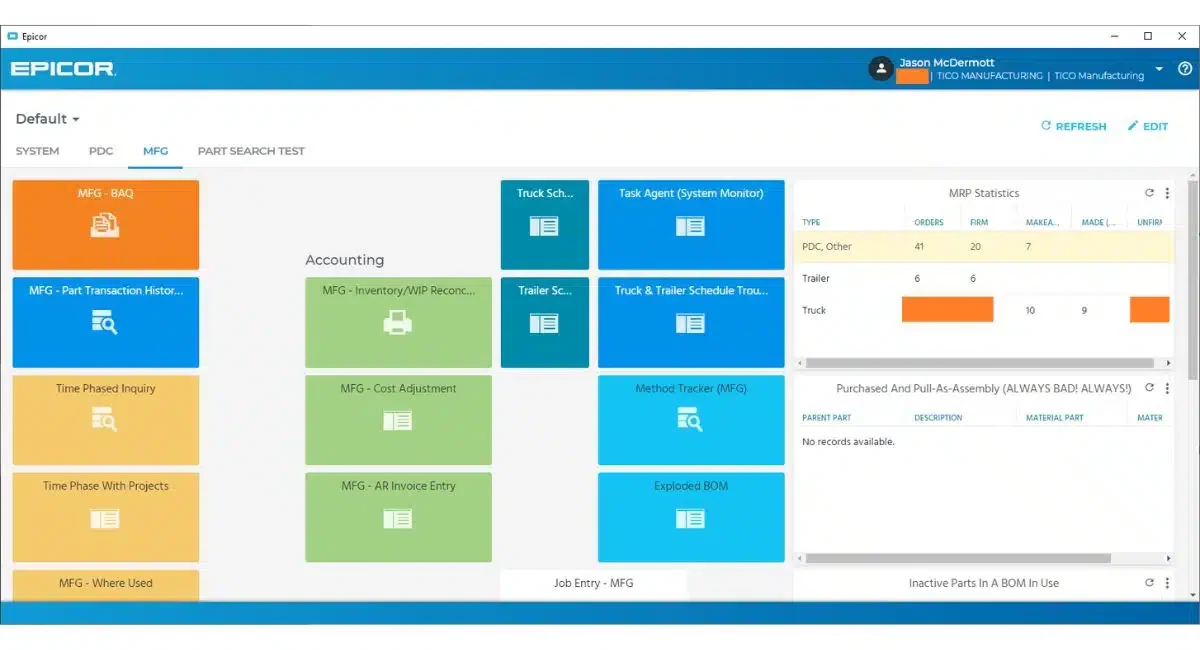Switch to the PDC tab
Image resolution: width=1200 pixels, height=650 pixels.
(101, 151)
